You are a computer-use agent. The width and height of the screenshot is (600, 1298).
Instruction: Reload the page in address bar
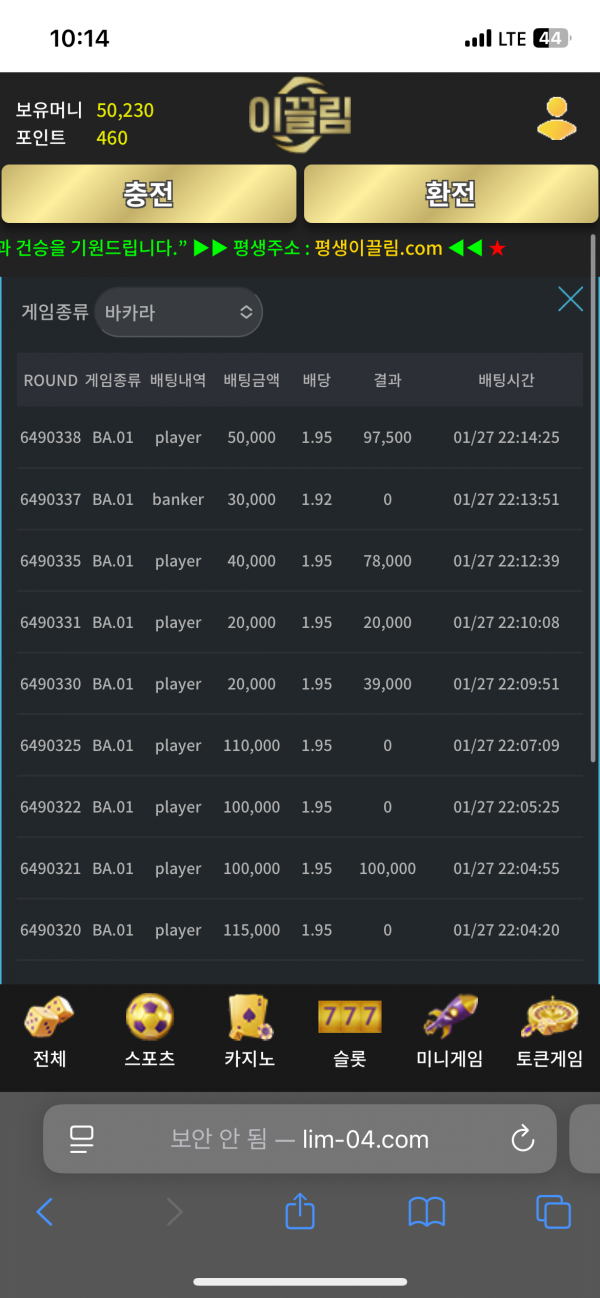tap(522, 1138)
